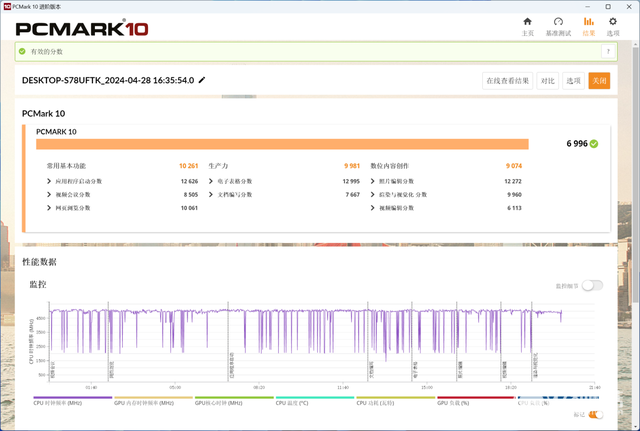This screenshot has width=640, height=431.
Task: Click the overall score 6 996
Action: tap(577, 144)
